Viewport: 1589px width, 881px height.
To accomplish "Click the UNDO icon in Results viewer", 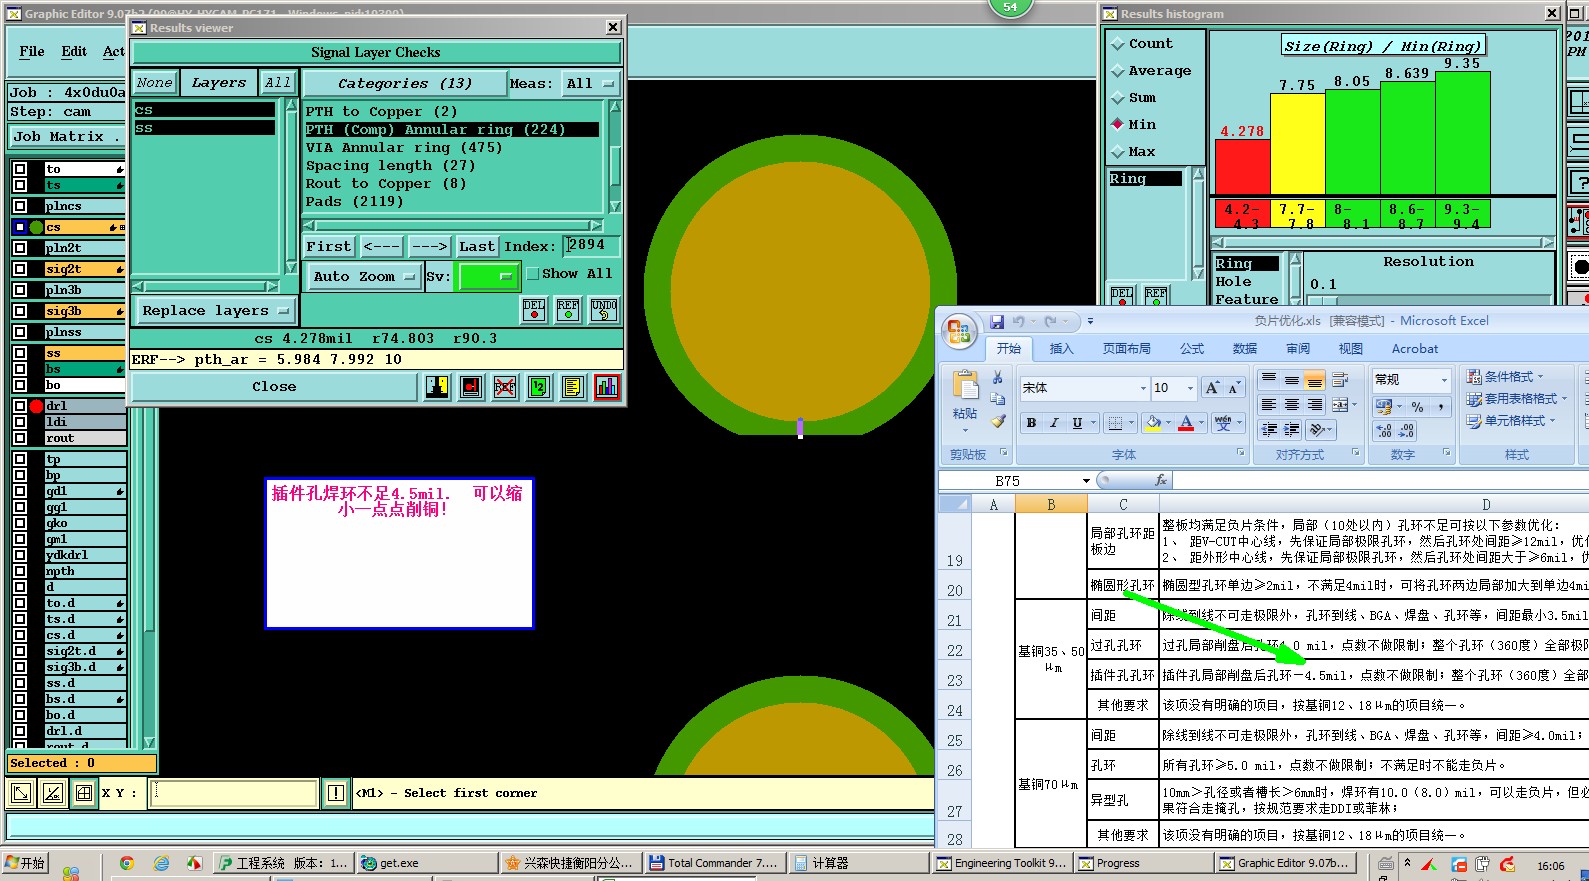I will click(603, 310).
